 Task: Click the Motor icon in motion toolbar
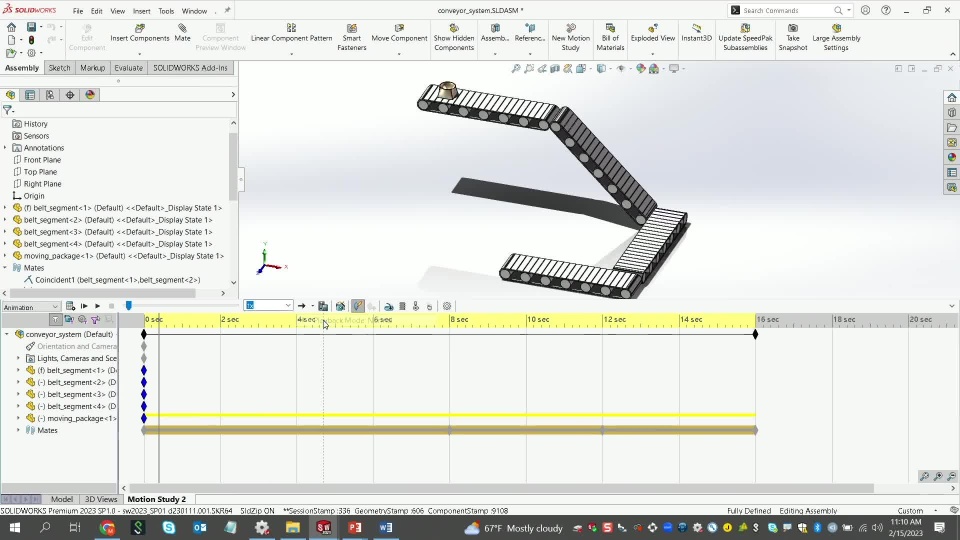[389, 306]
